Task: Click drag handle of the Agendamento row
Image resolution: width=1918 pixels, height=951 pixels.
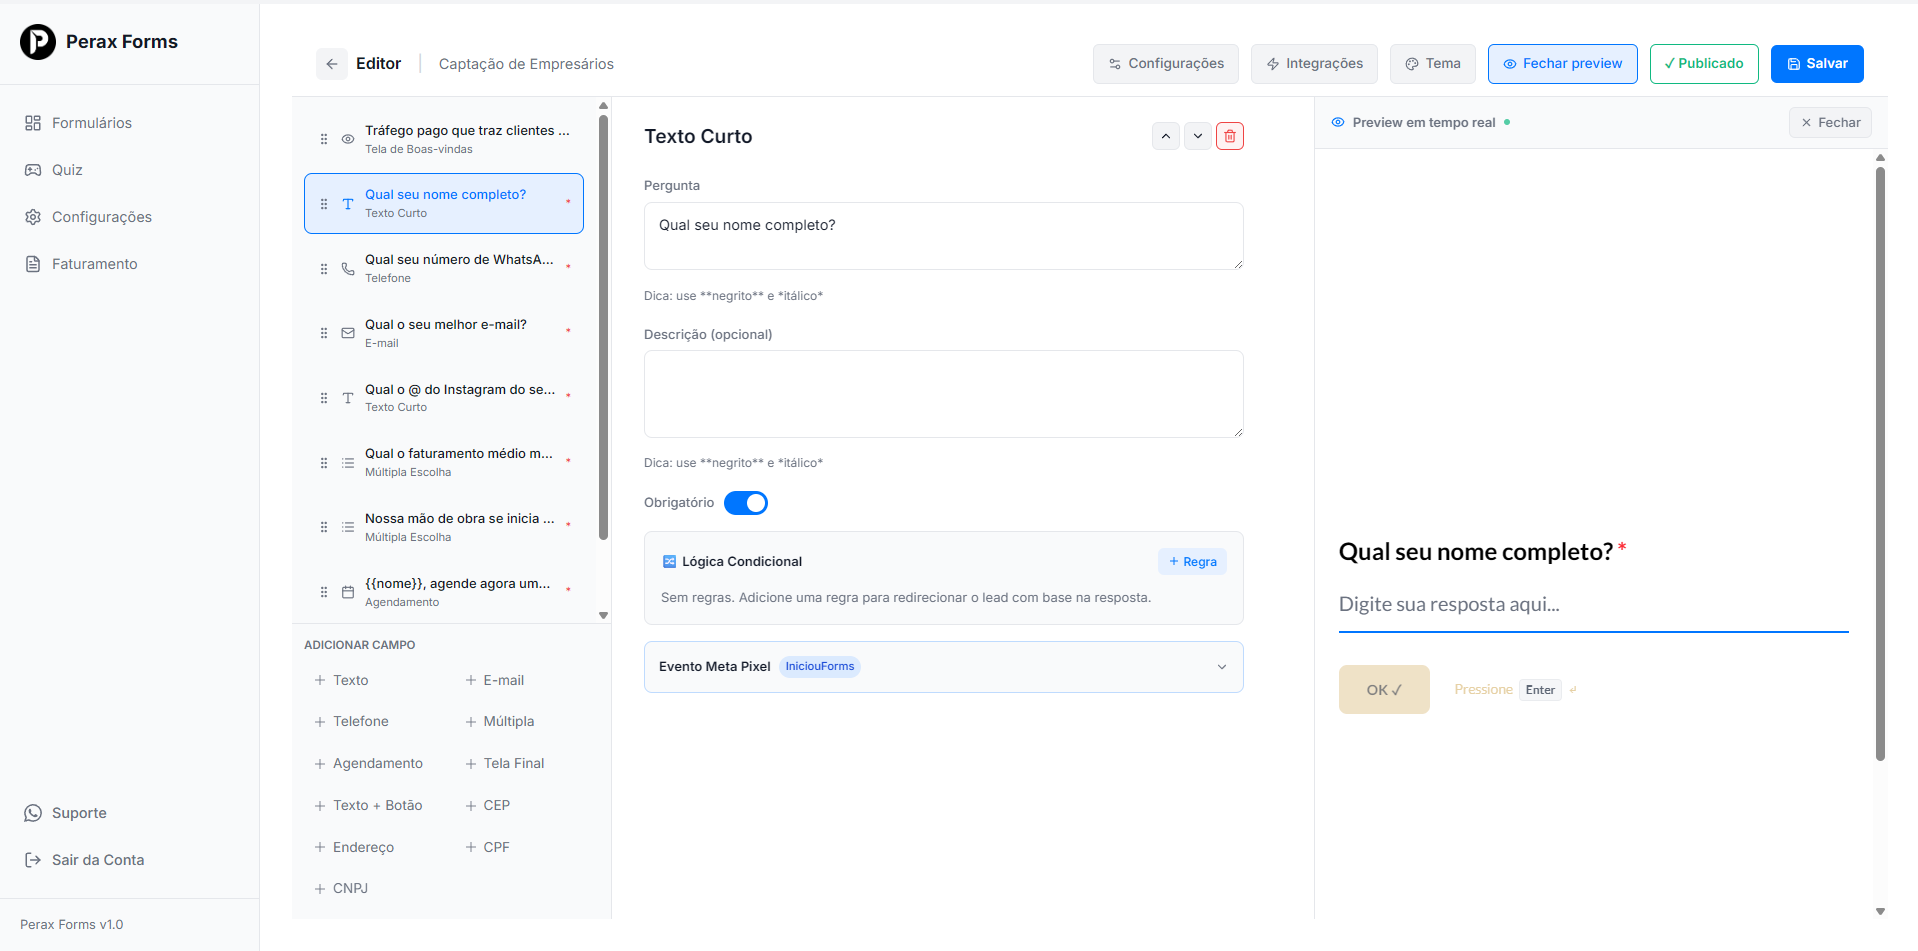Action: [x=324, y=592]
